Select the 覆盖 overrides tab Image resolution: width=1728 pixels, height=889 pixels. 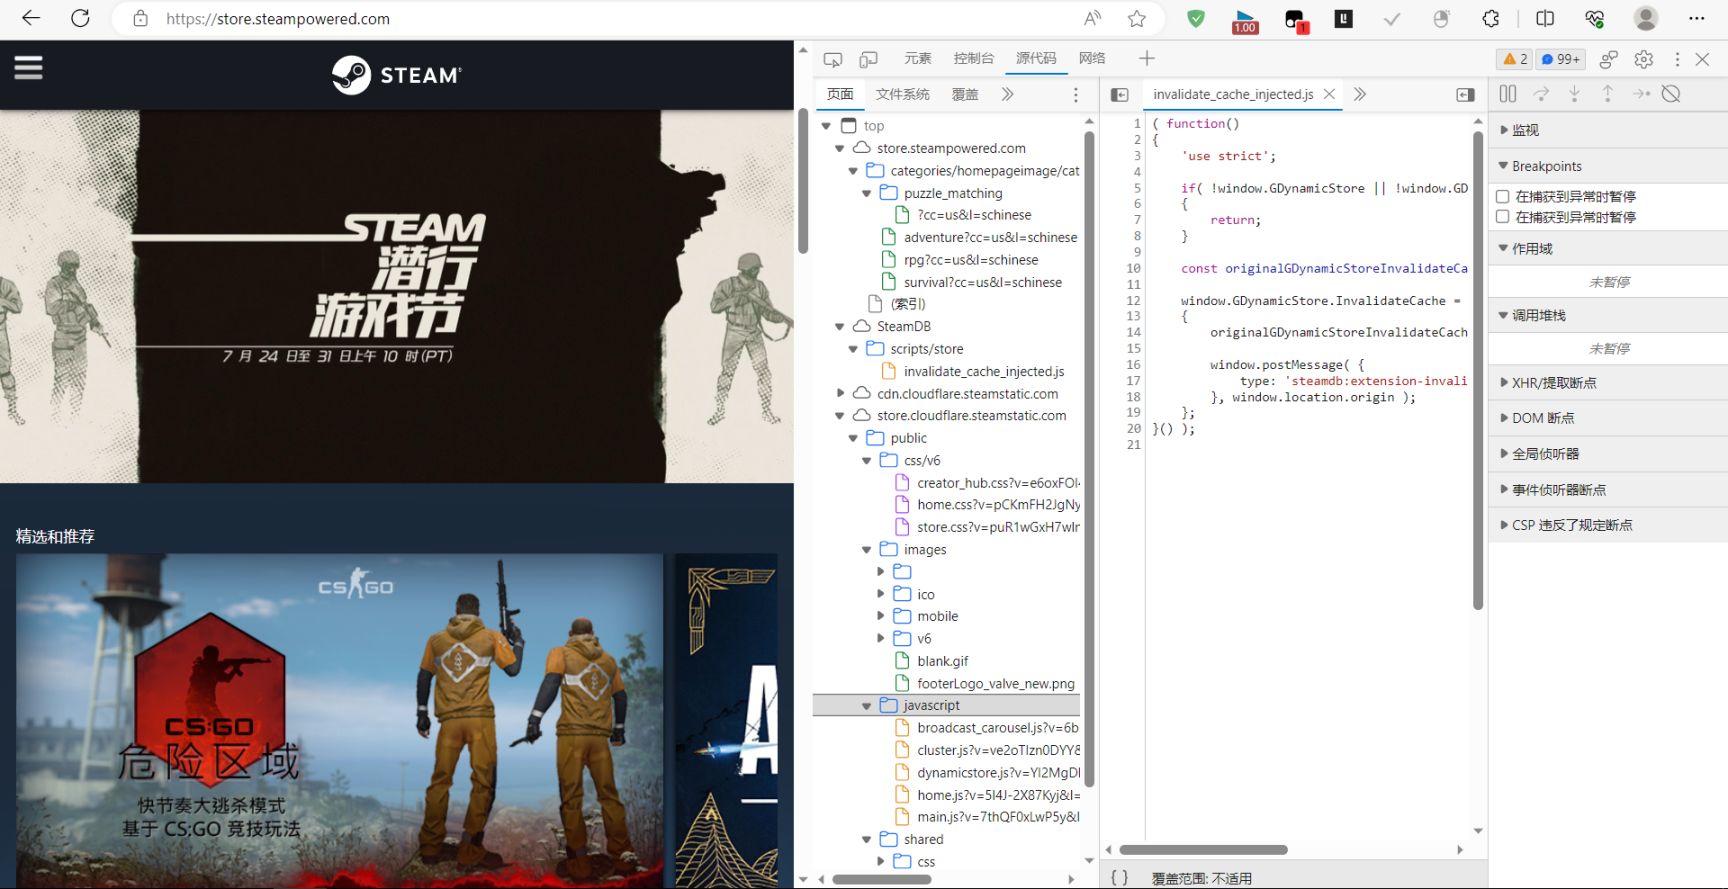point(965,94)
